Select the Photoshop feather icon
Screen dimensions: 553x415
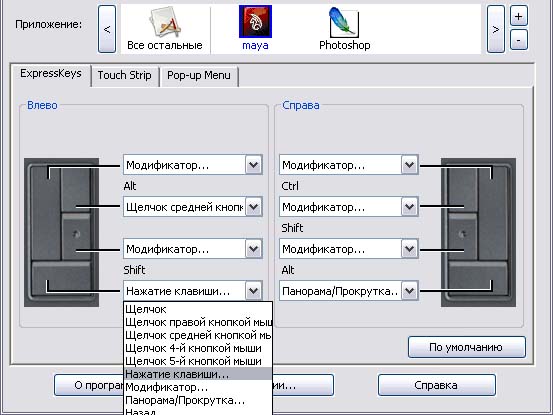[344, 23]
